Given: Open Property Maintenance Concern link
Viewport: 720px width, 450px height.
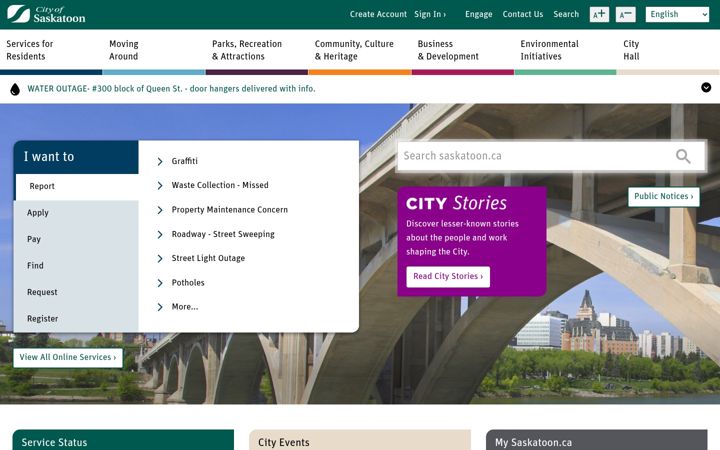Looking at the screenshot, I should 230,210.
